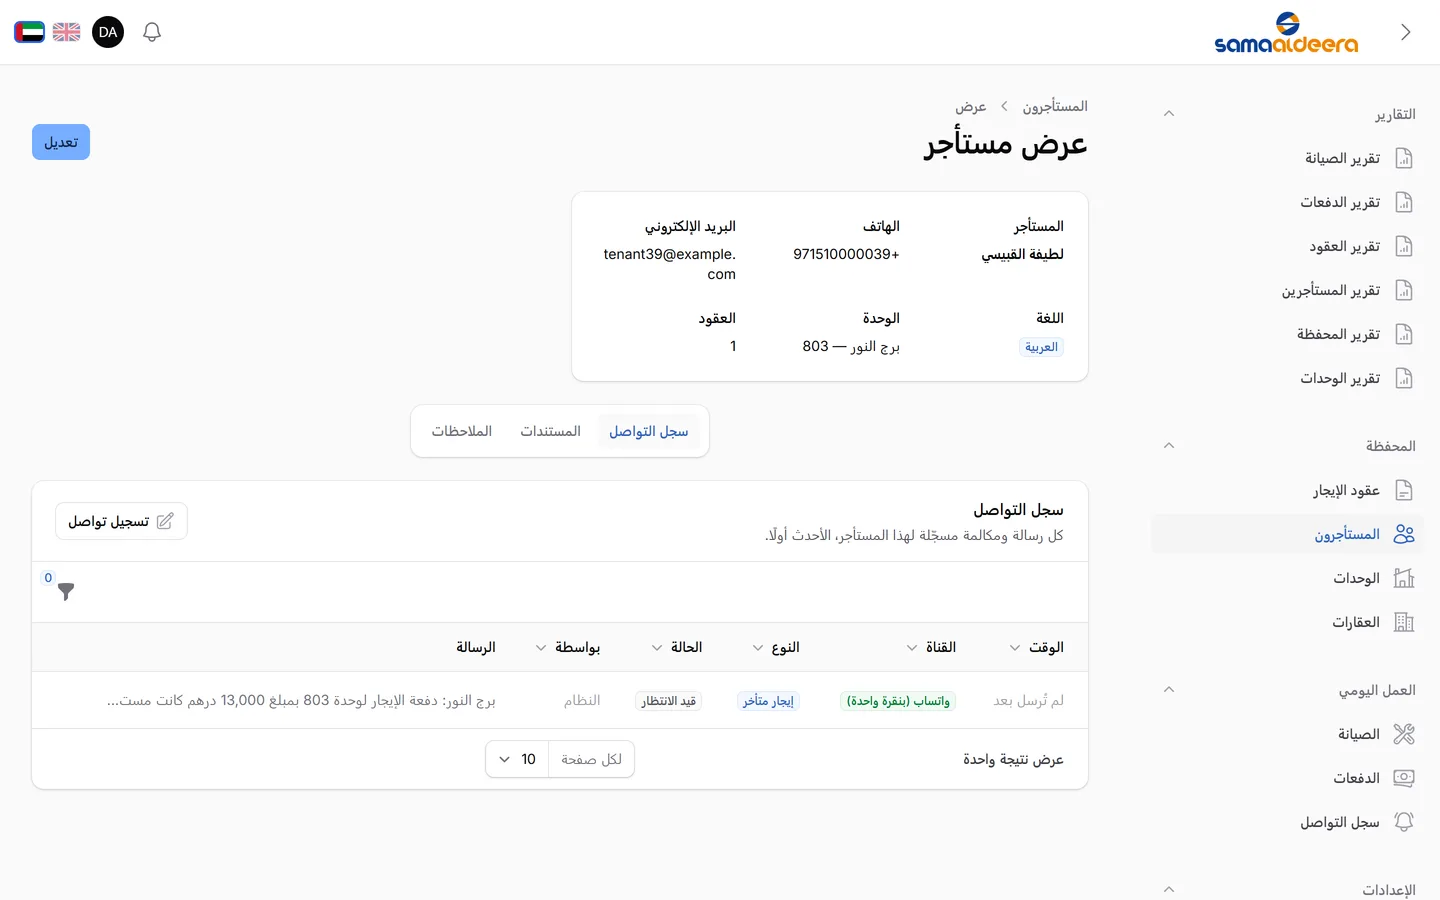1440x900 pixels.
Task: Switch language with the UAE flag
Action: (29, 32)
